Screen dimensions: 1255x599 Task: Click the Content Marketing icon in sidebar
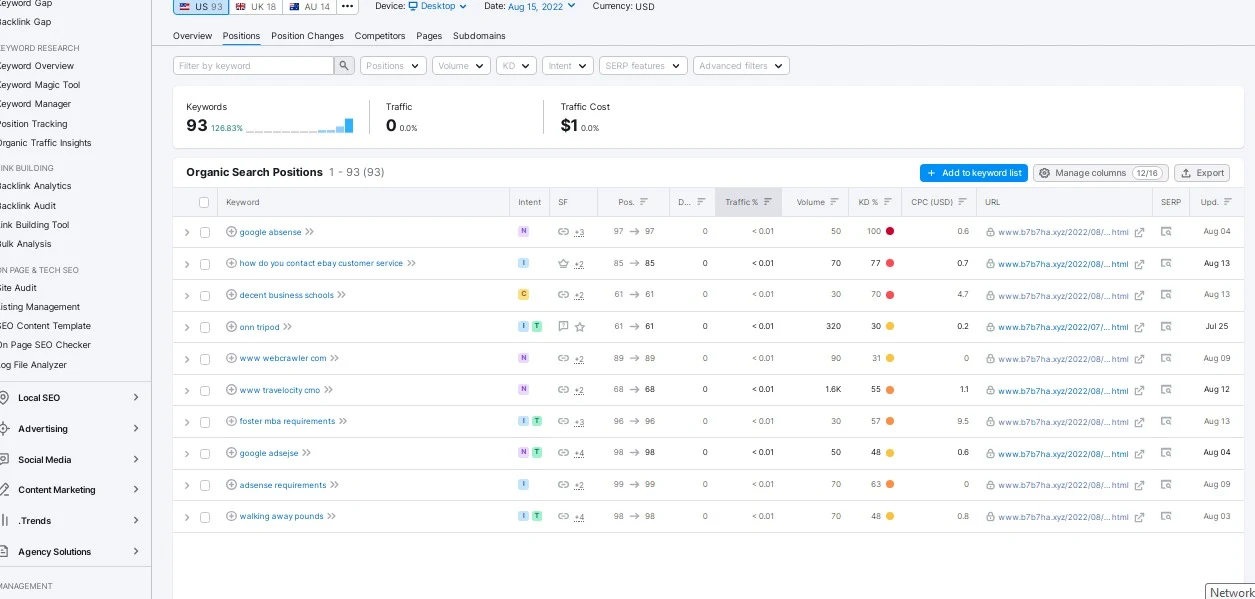[x=5, y=490]
